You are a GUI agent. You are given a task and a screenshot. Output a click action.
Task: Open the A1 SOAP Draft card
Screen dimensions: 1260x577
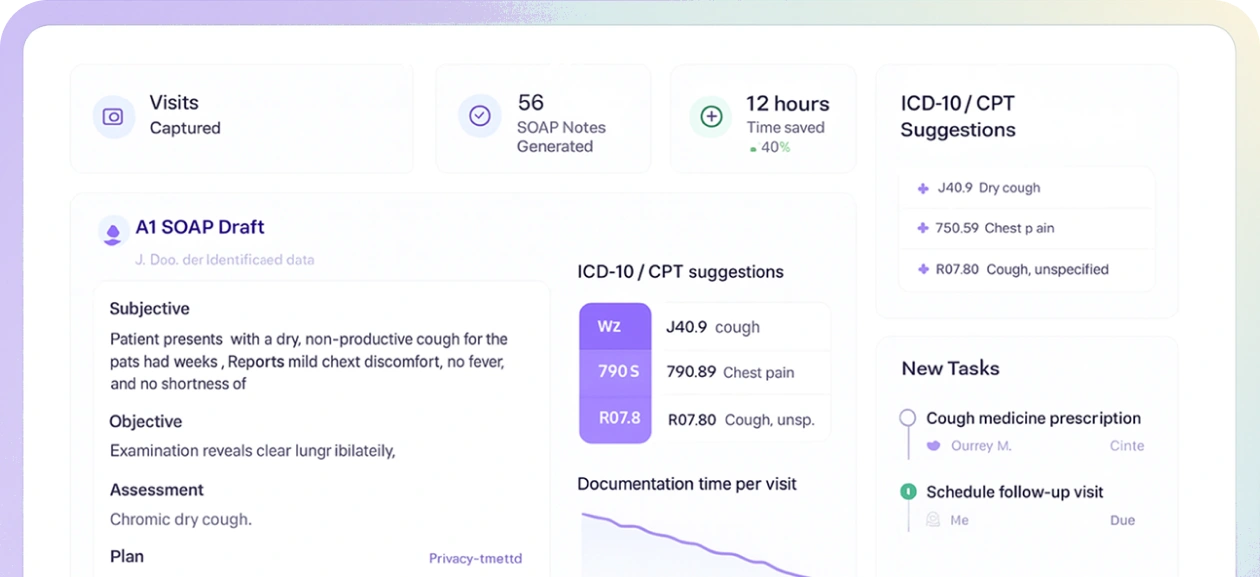pos(199,227)
